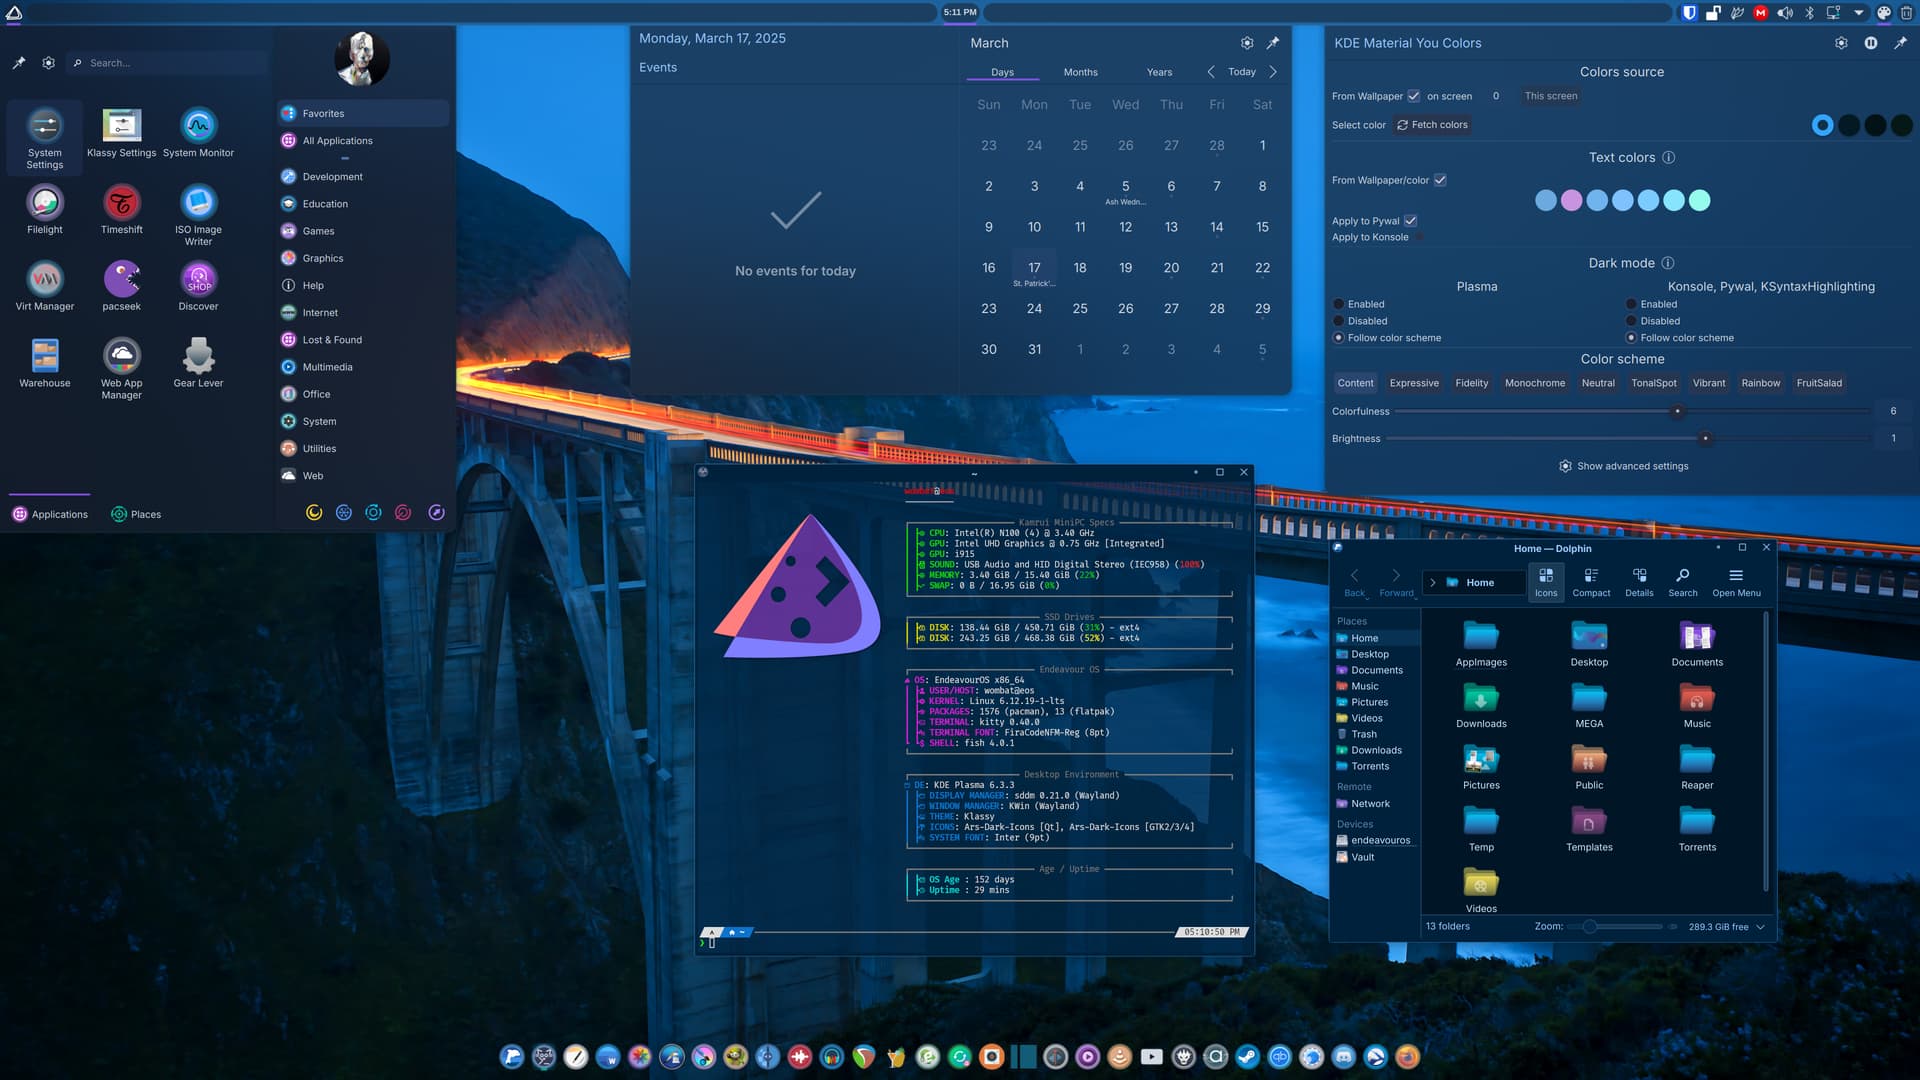Select the Expressive color scheme
Screen dimensions: 1920x1080
(1413, 383)
